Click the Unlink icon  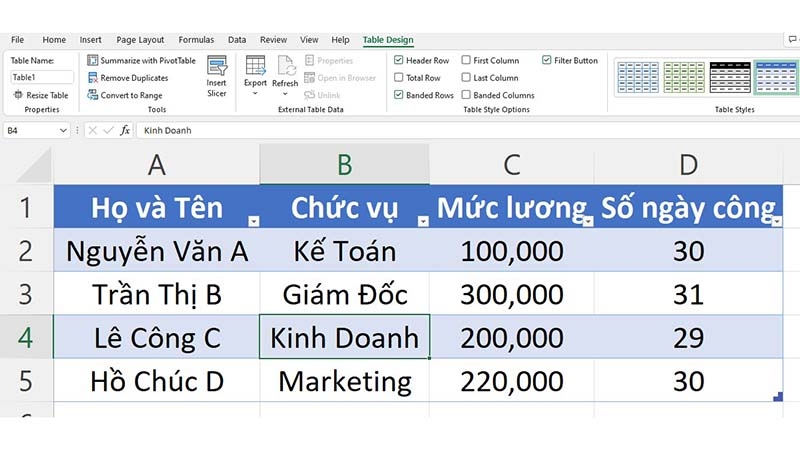[310, 95]
